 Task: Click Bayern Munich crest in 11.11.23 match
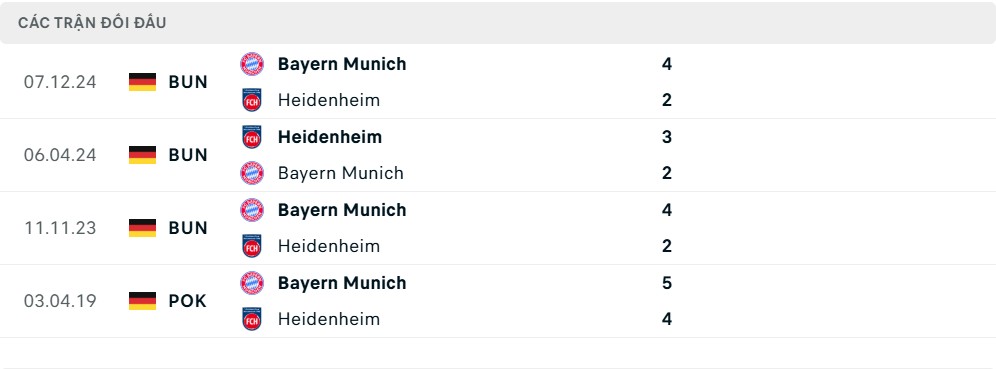coord(252,210)
